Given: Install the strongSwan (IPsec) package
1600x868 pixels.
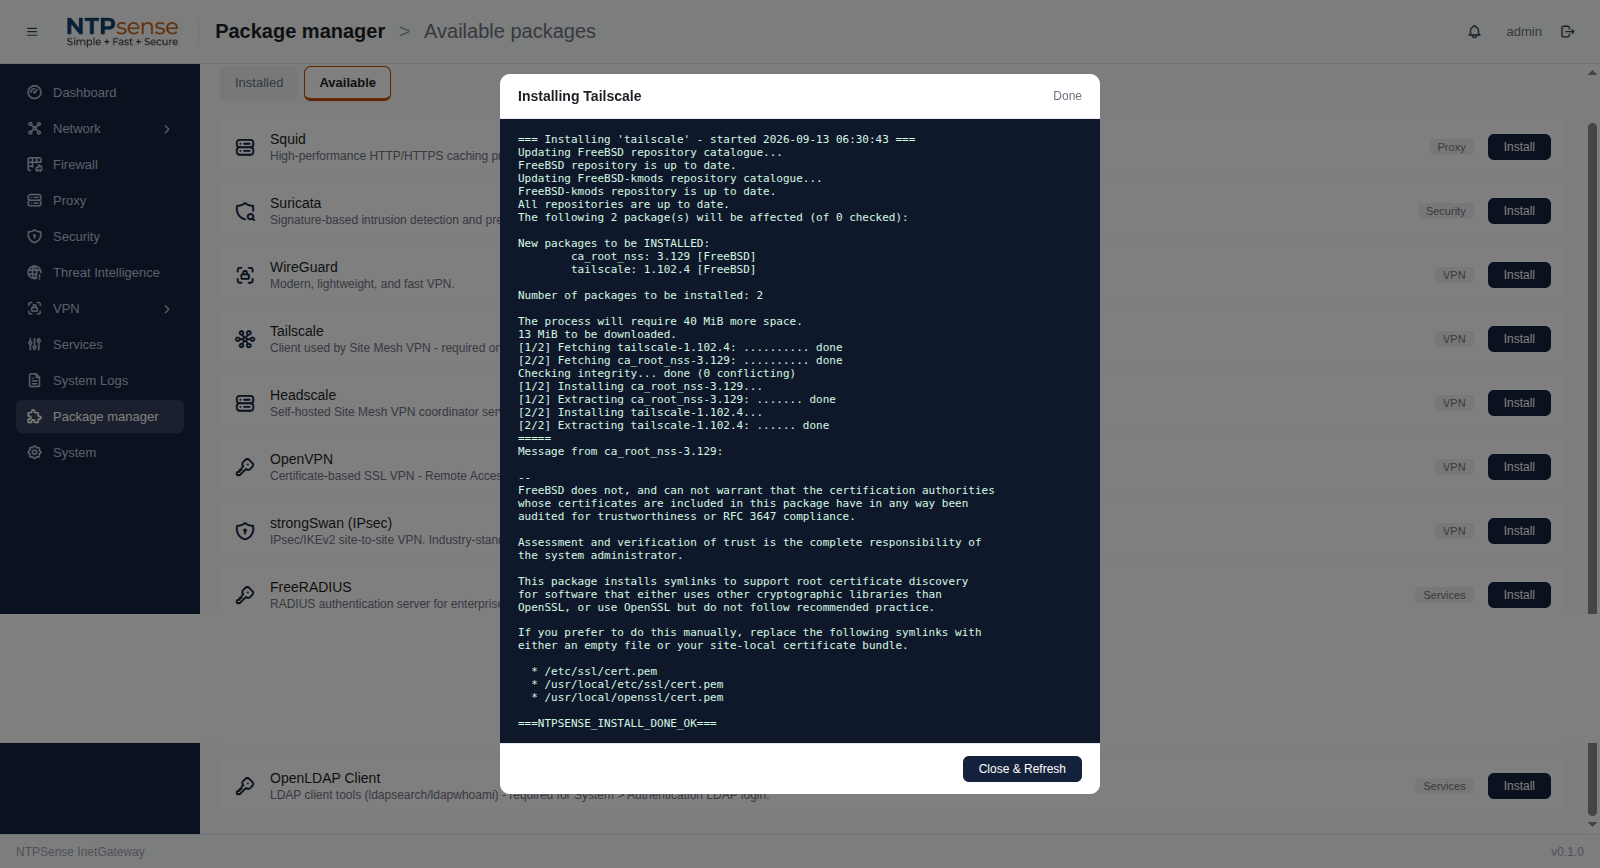Looking at the screenshot, I should click(x=1519, y=531).
